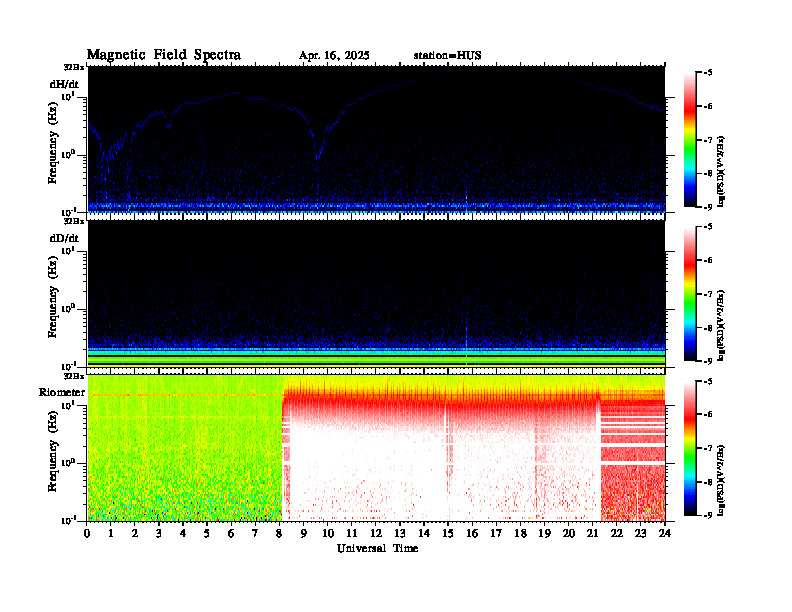Click the hour "13" tick label

point(400,534)
